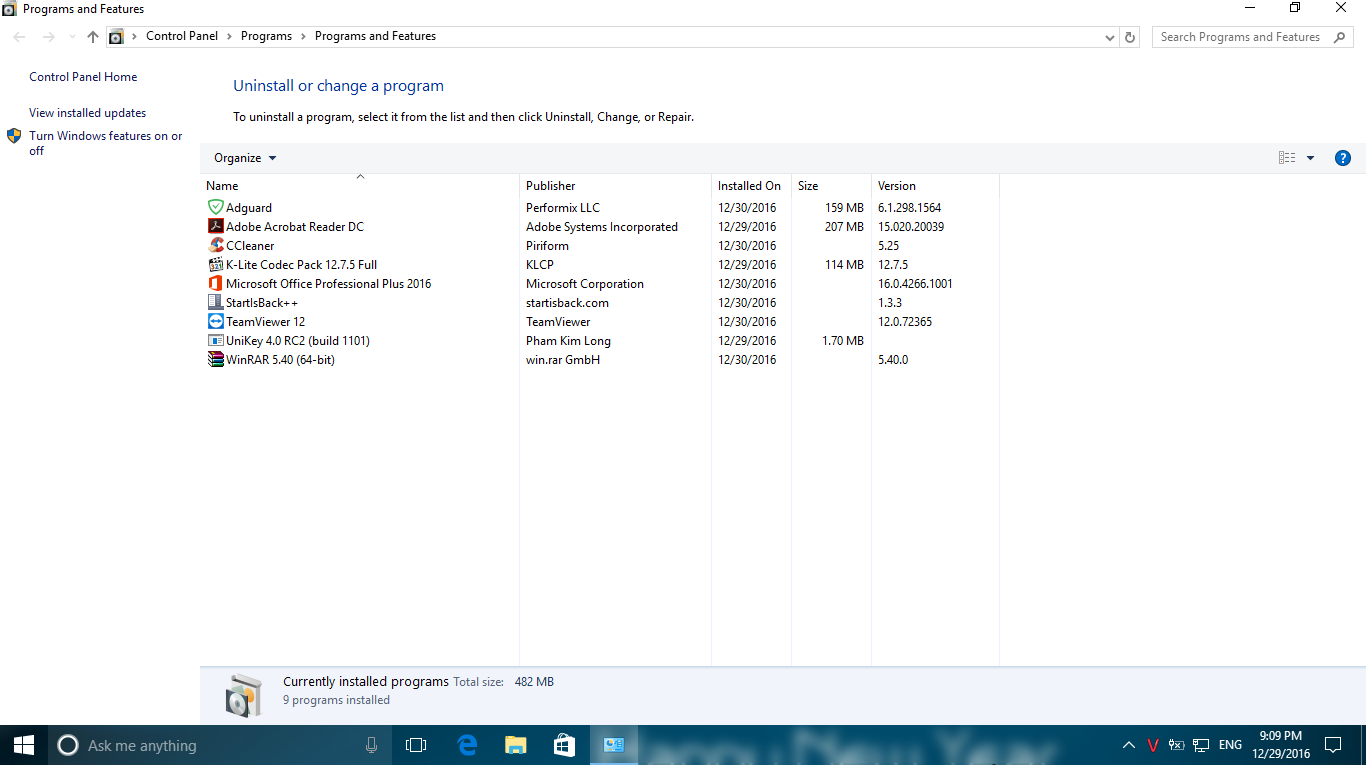Viewport: 1366px width, 765px height.
Task: Click the search magnifier icon
Action: point(1339,37)
